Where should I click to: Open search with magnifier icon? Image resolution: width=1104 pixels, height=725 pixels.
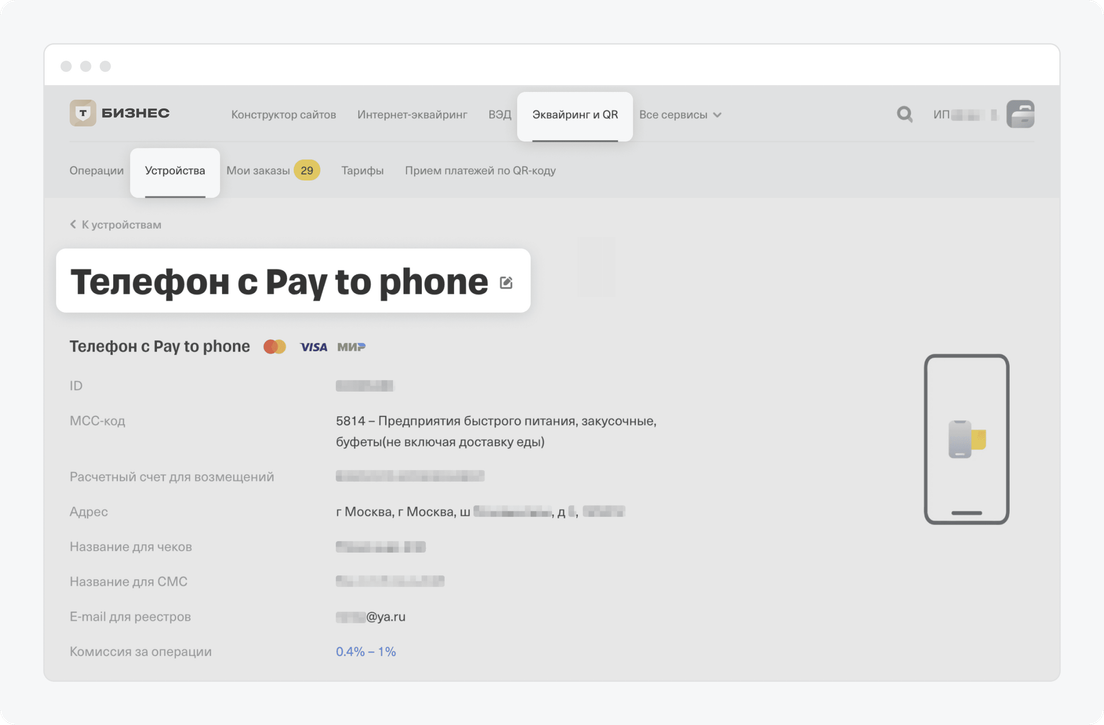[x=905, y=114]
